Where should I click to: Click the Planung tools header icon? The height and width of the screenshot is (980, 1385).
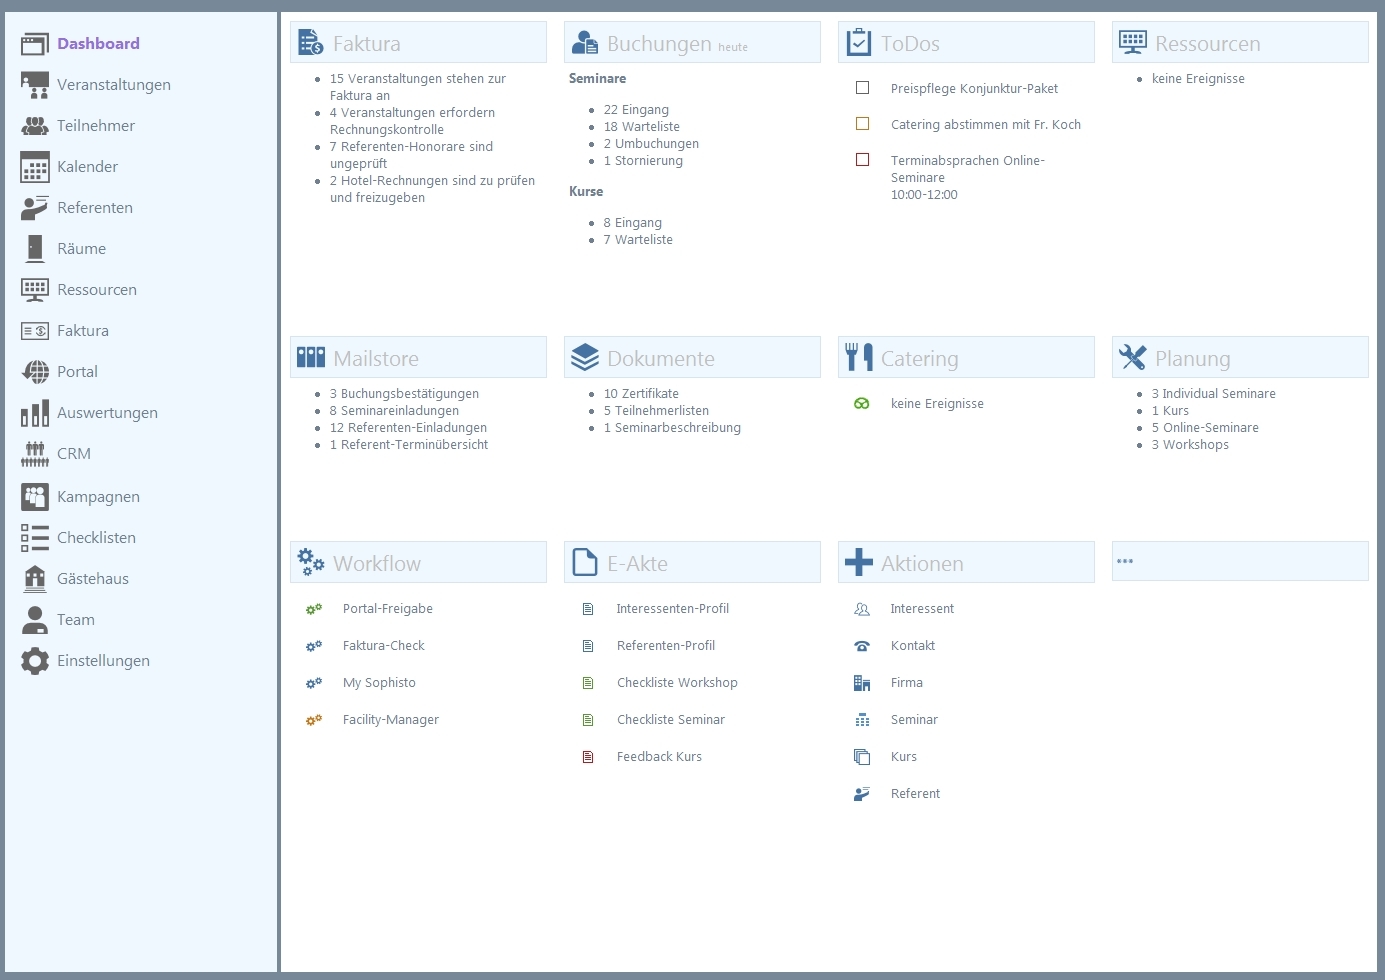pos(1133,357)
